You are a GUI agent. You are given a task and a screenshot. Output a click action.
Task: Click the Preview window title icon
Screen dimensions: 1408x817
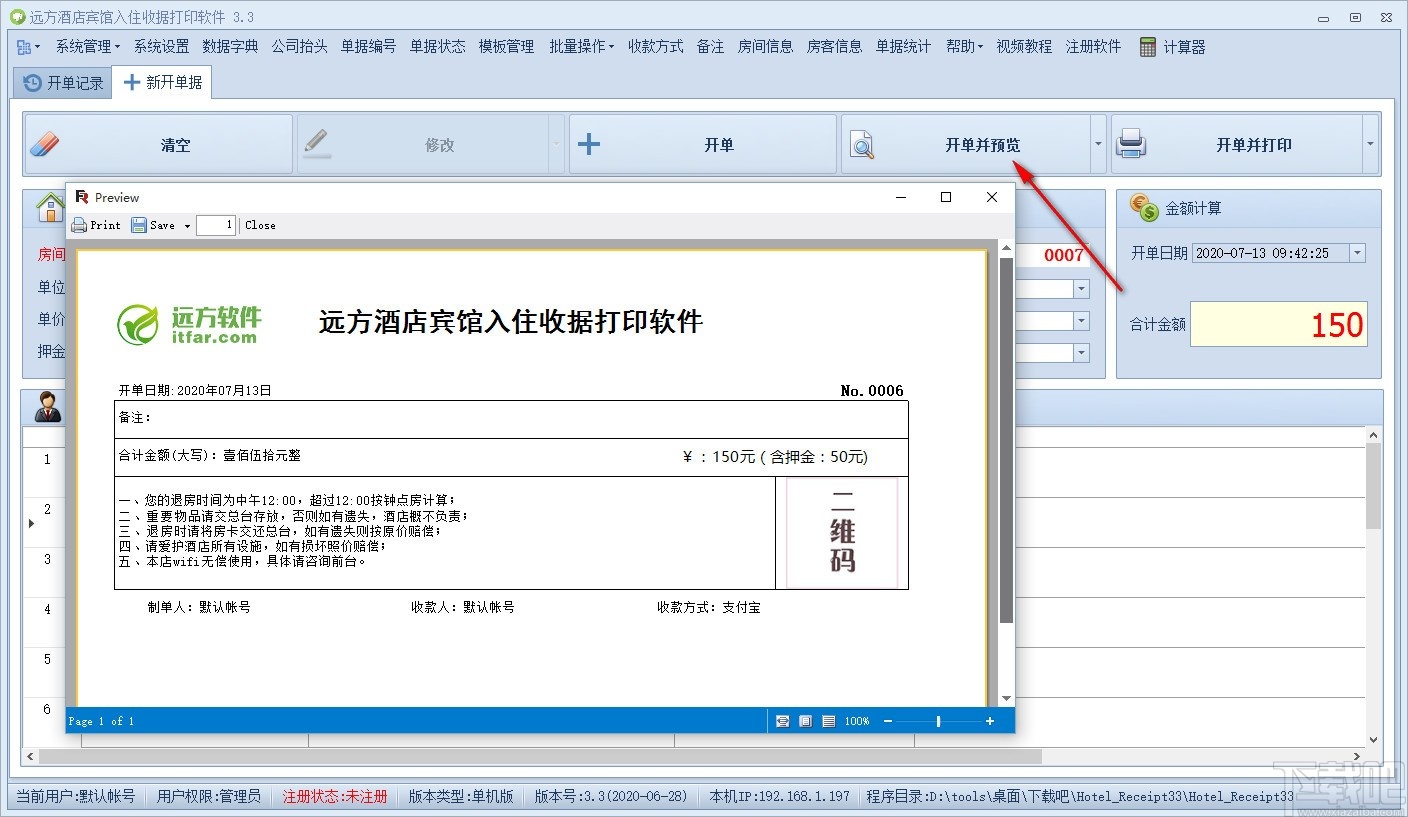click(82, 197)
